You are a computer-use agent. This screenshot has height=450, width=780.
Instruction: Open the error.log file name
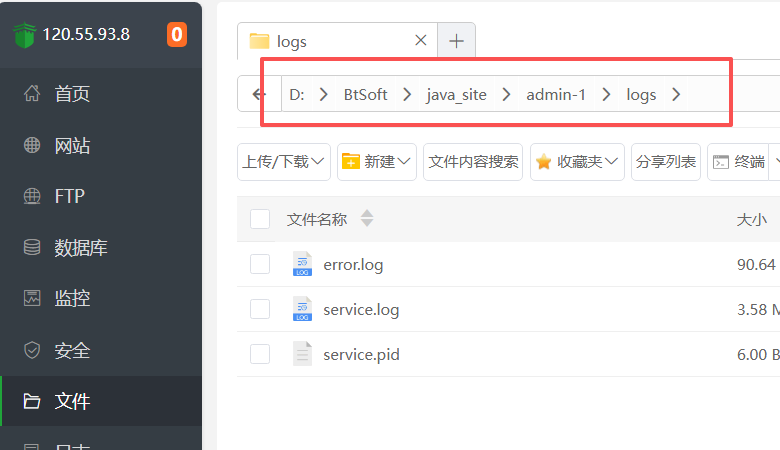[x=353, y=265]
